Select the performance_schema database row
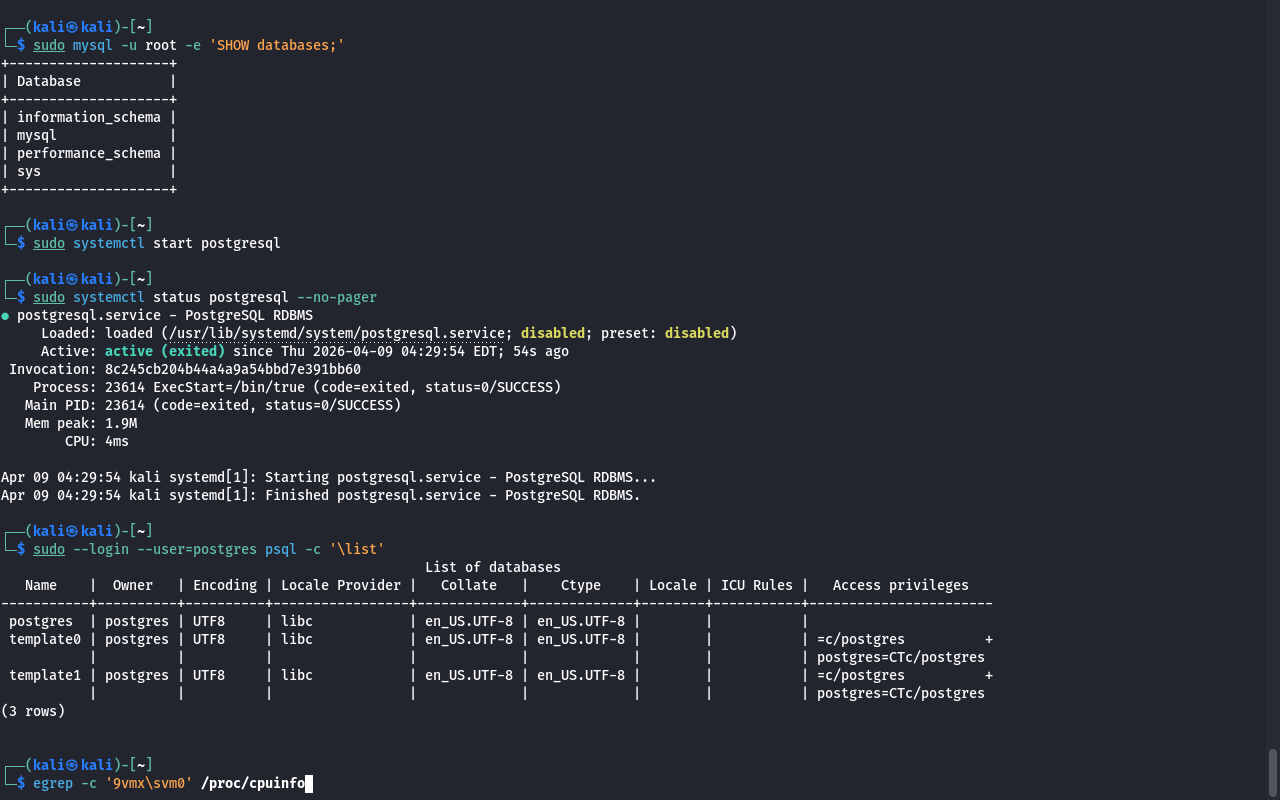This screenshot has width=1280, height=800. 88,153
